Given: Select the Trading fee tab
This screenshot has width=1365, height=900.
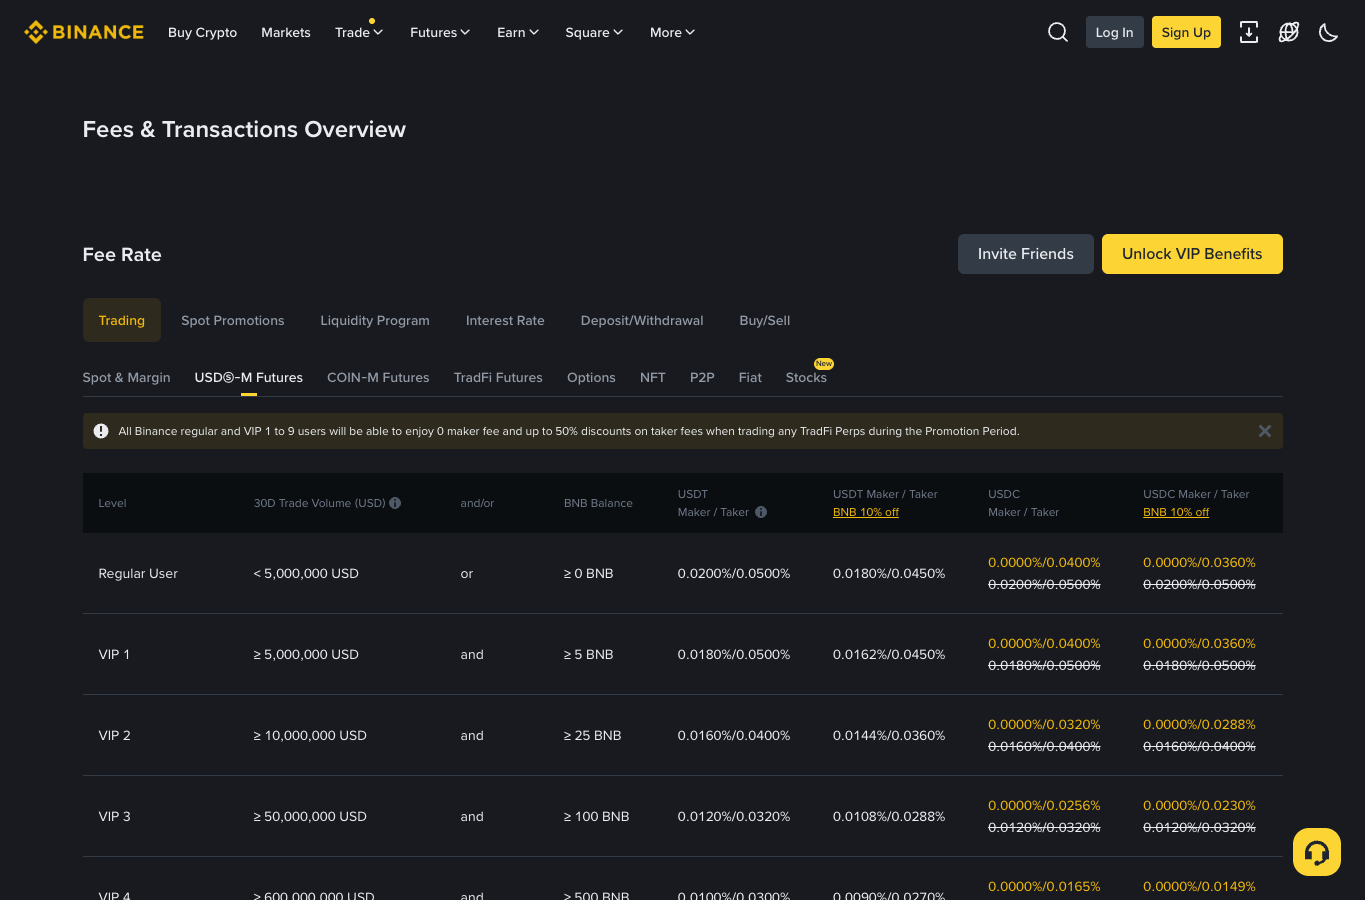Looking at the screenshot, I should (x=122, y=320).
